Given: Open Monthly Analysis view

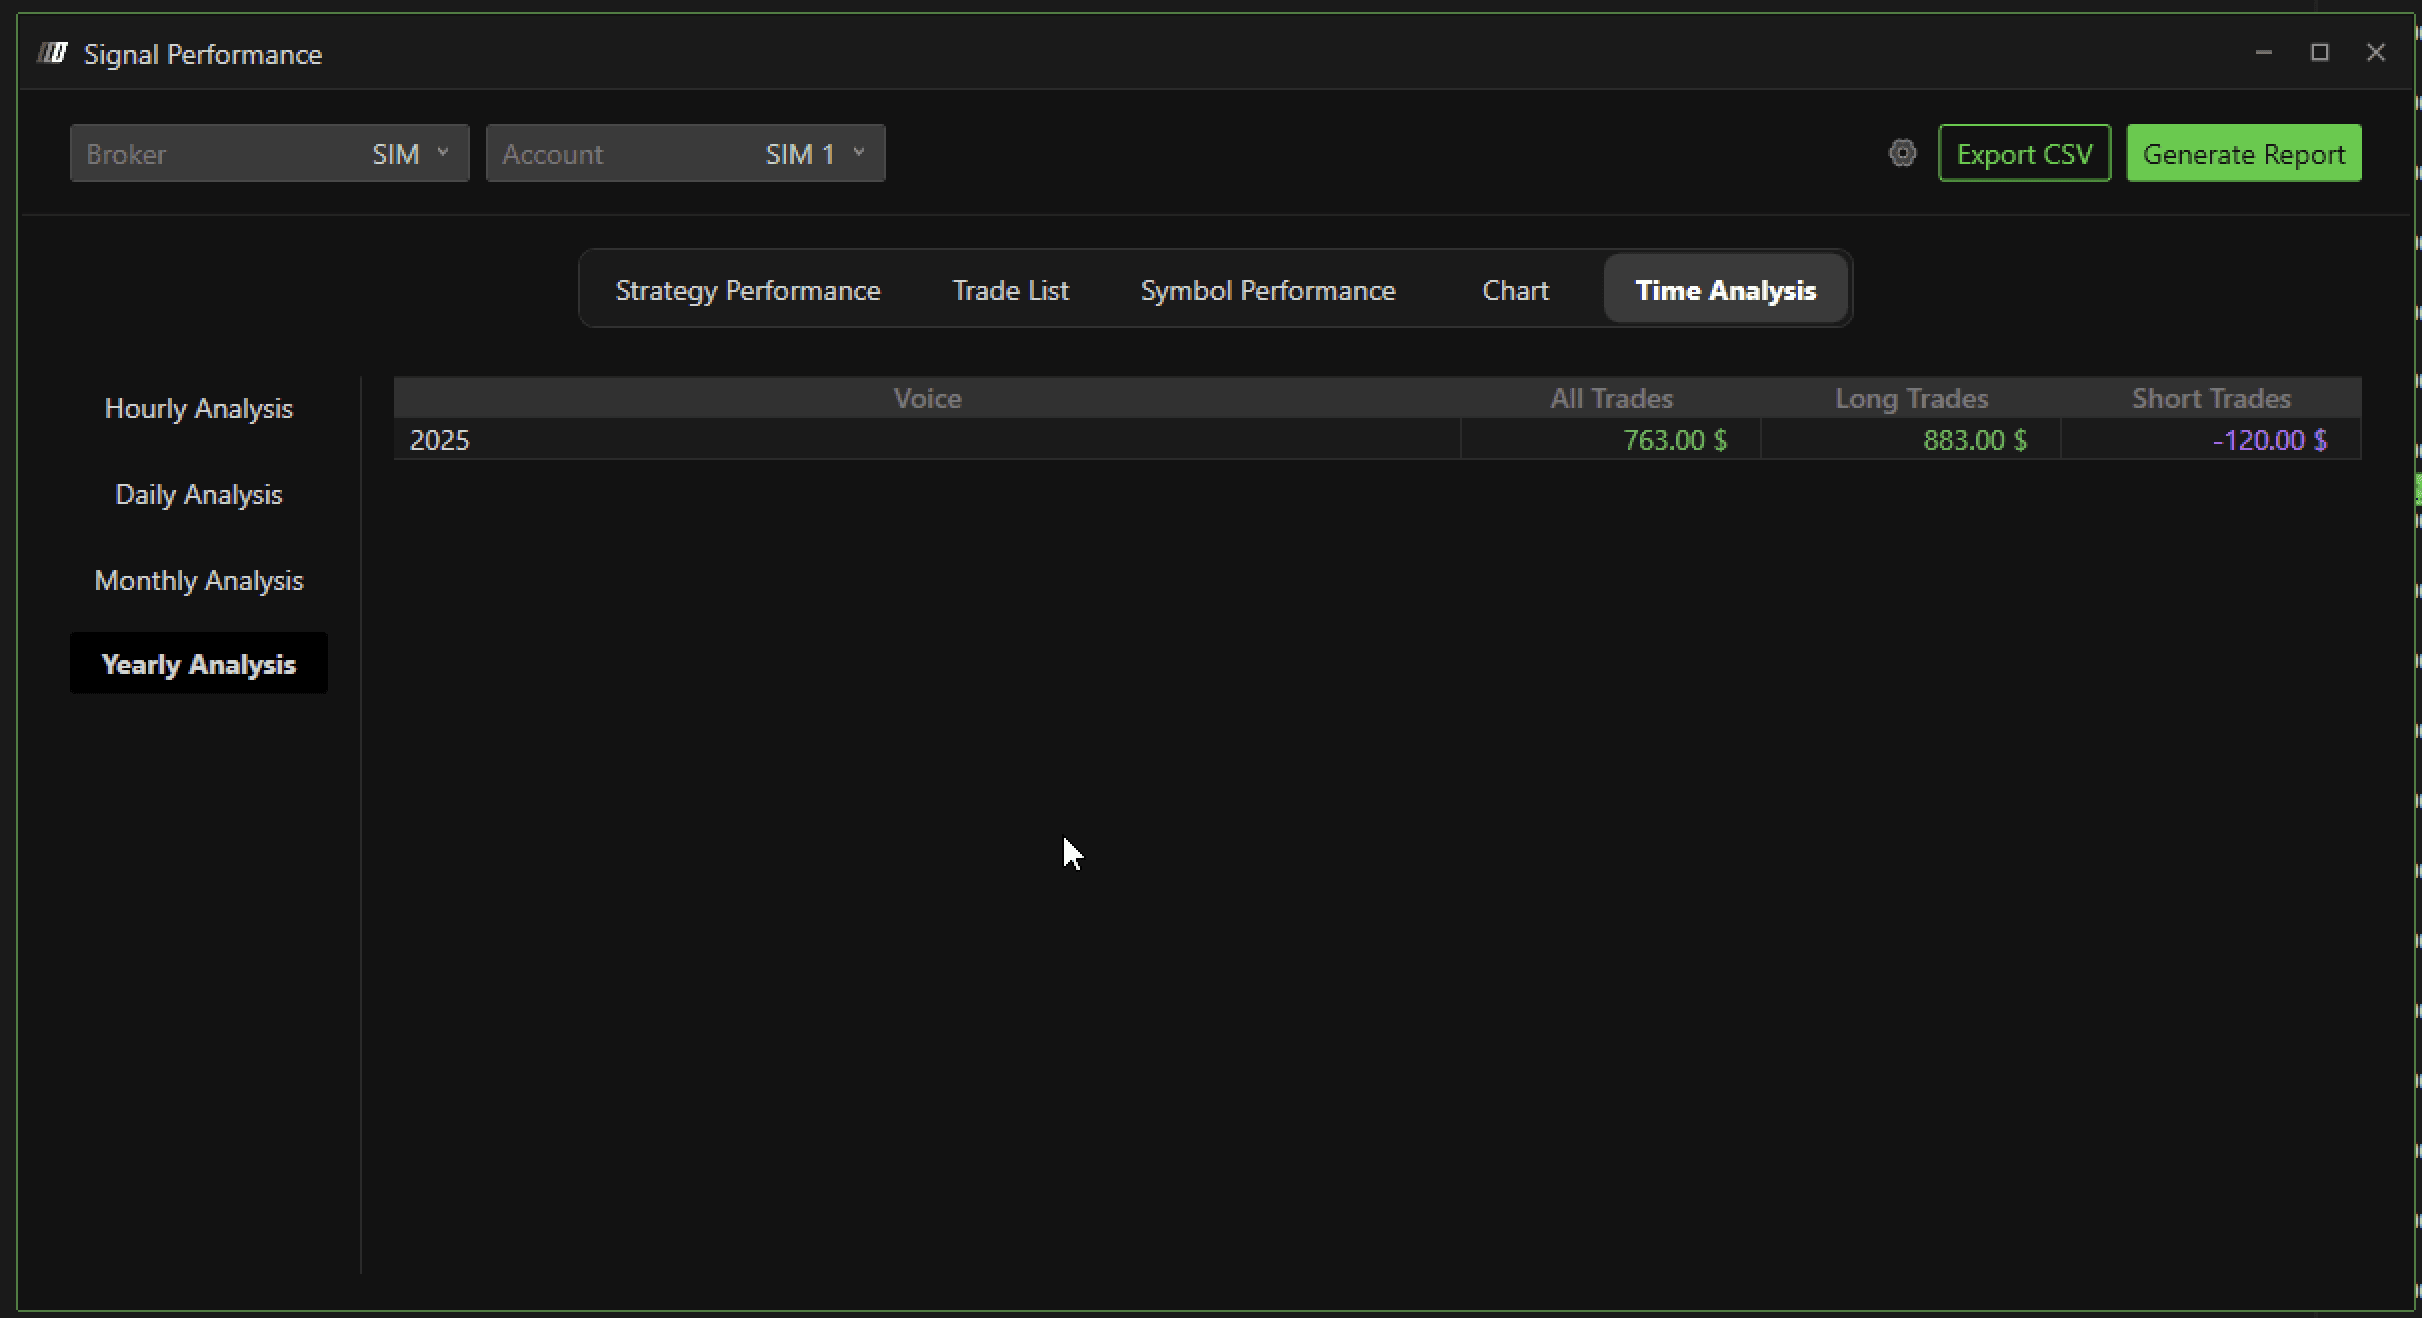Looking at the screenshot, I should [198, 580].
